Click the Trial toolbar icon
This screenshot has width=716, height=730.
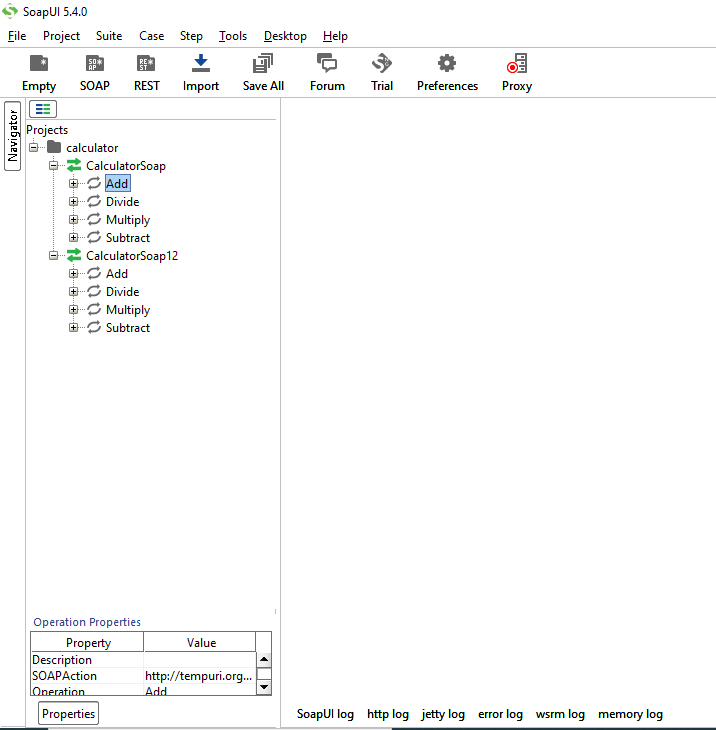[382, 63]
